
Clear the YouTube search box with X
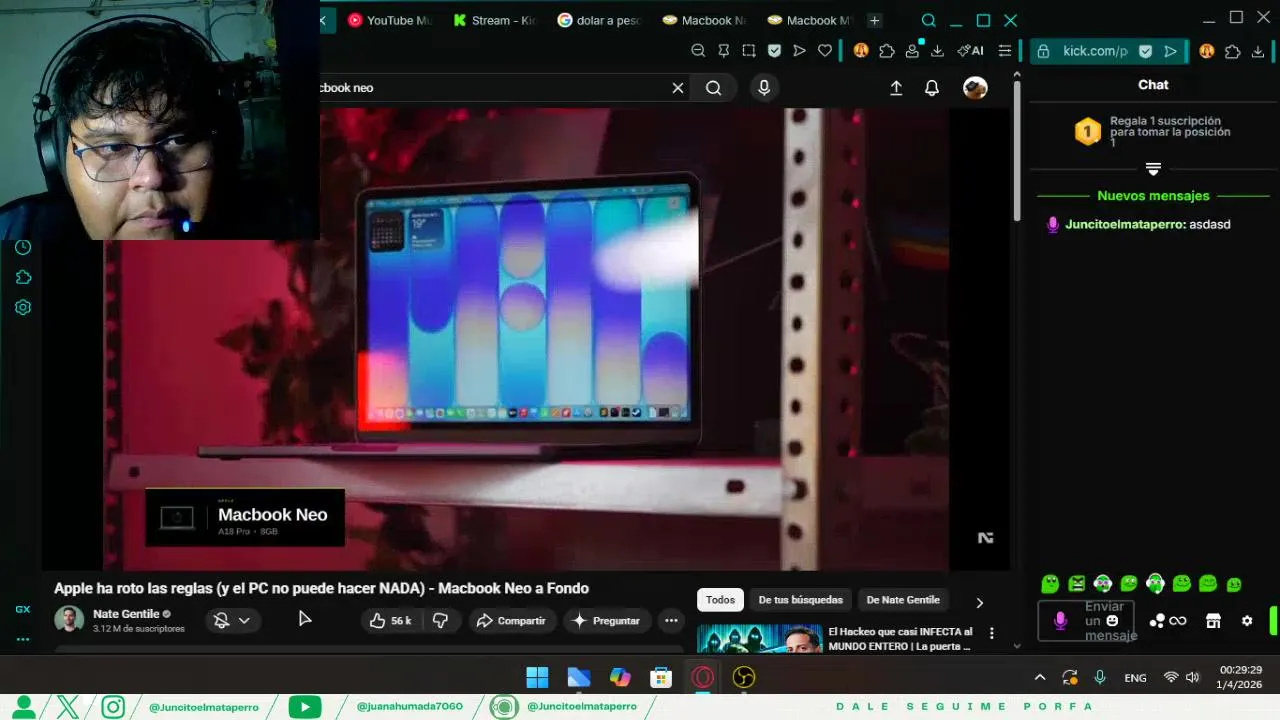678,88
